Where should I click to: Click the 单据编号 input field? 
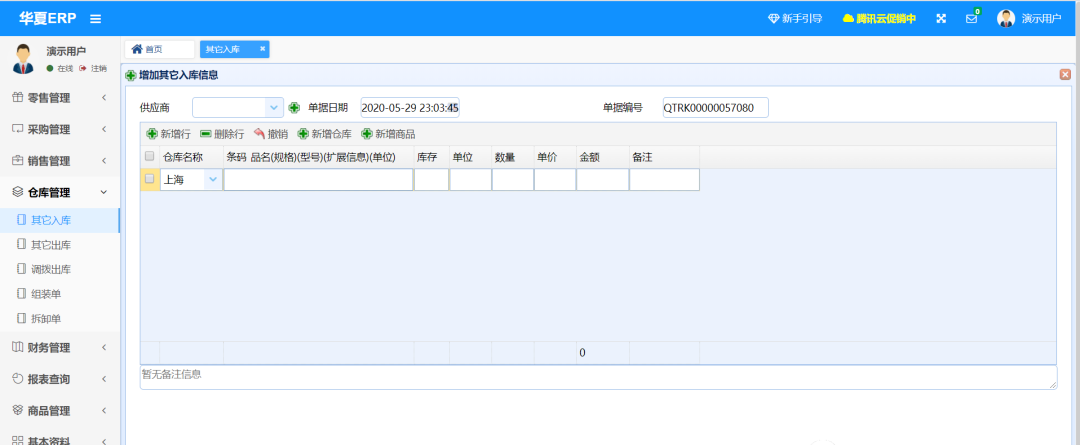tap(715, 107)
